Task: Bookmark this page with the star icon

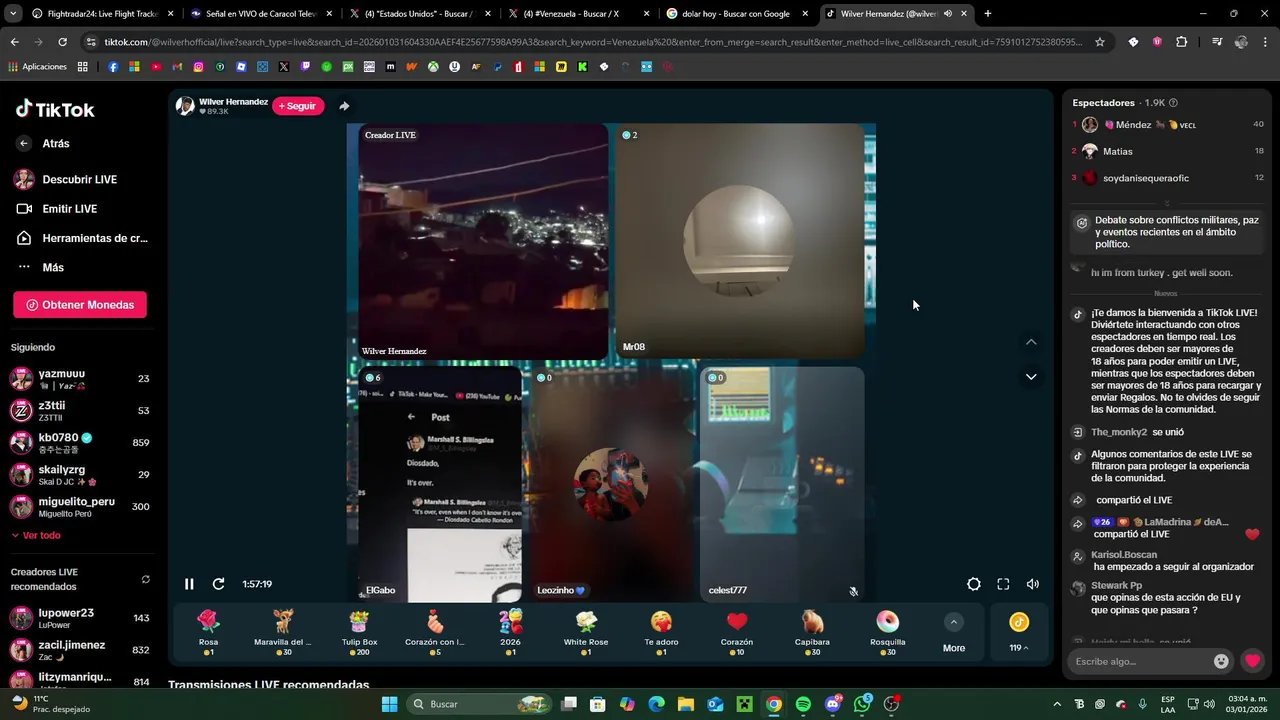Action: pyautogui.click(x=1100, y=42)
